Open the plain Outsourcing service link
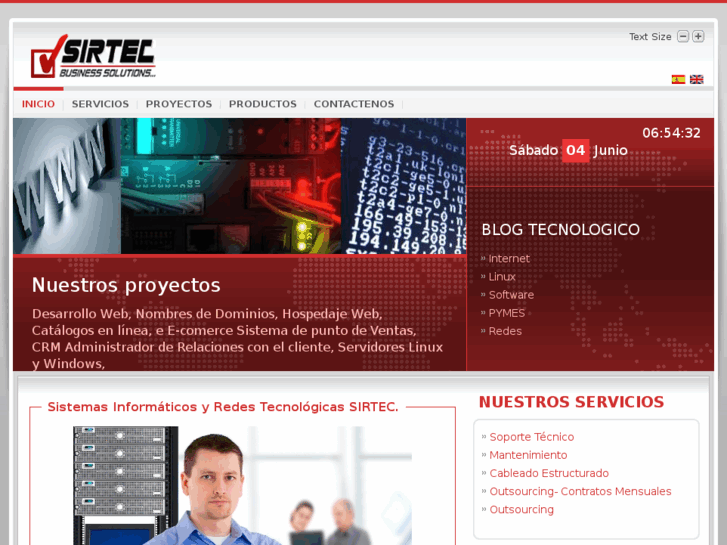 [x=521, y=509]
